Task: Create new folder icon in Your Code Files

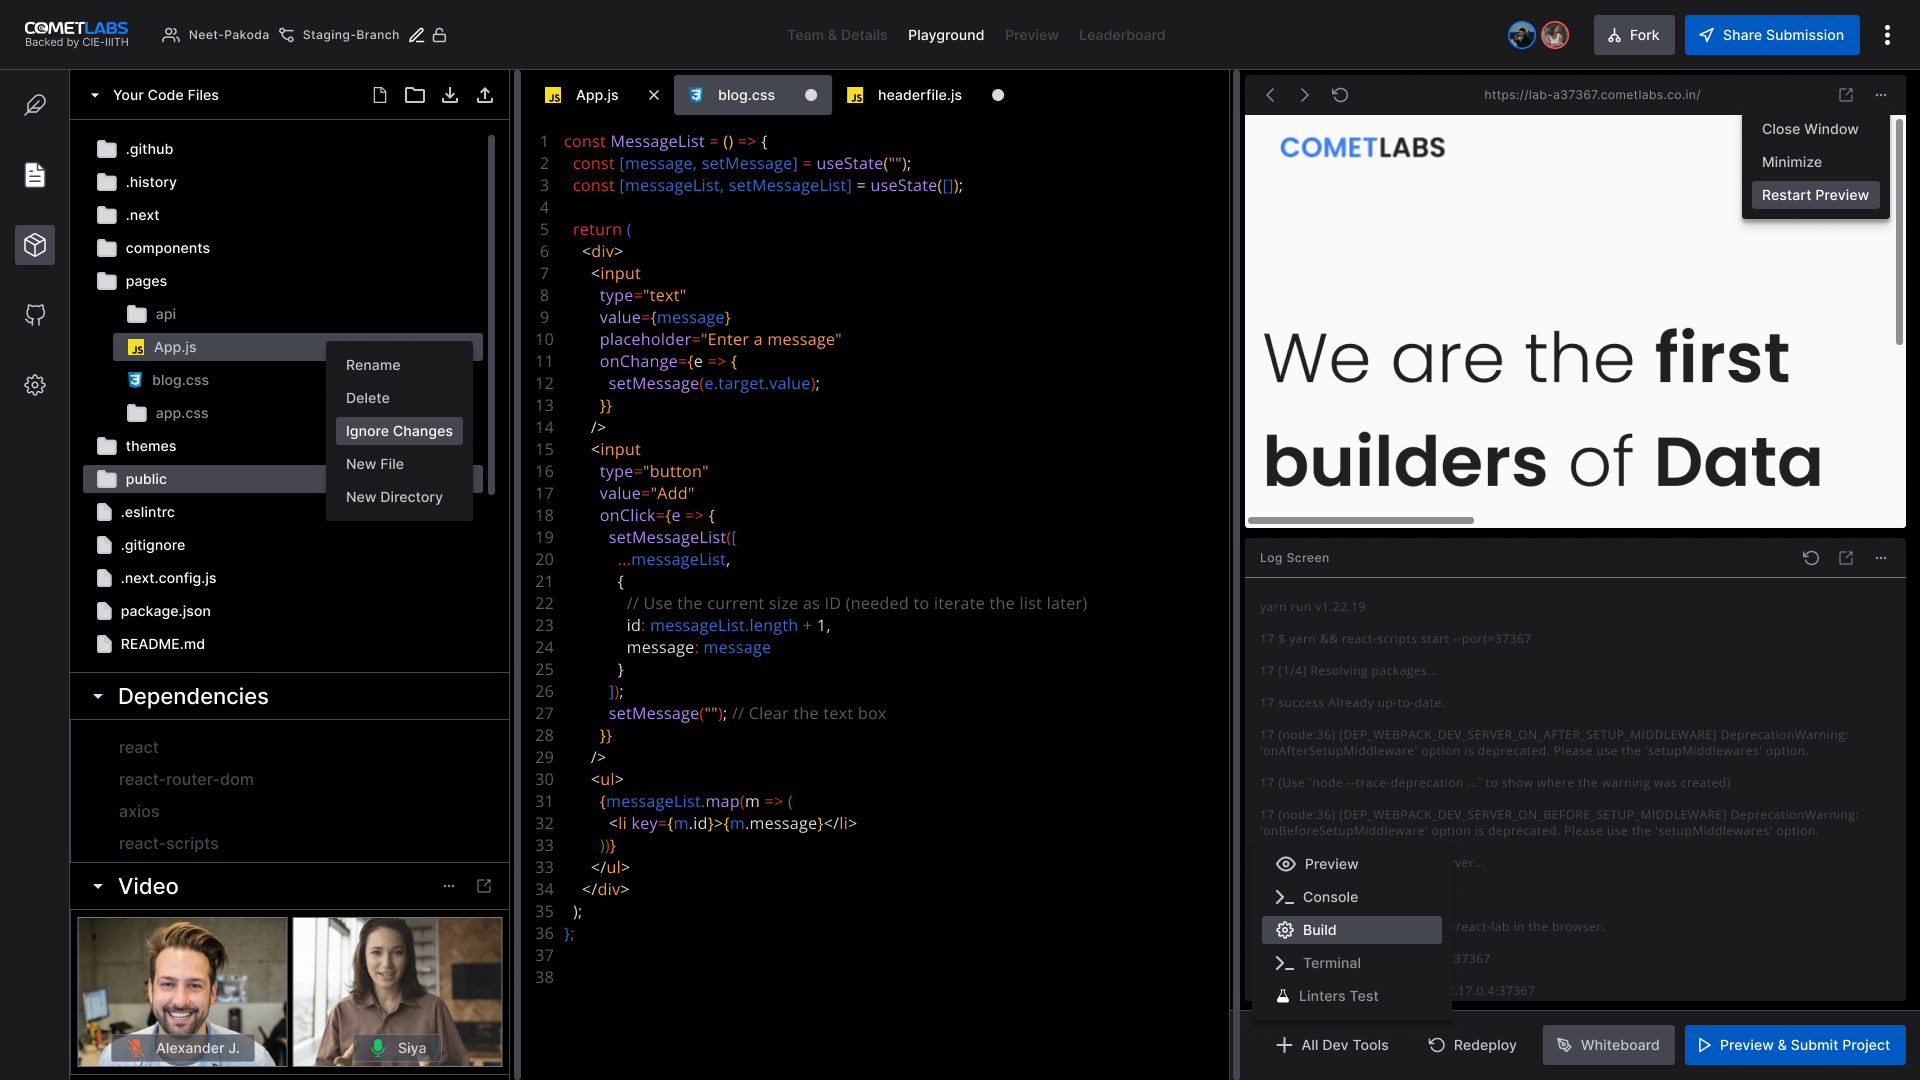Action: coord(415,95)
